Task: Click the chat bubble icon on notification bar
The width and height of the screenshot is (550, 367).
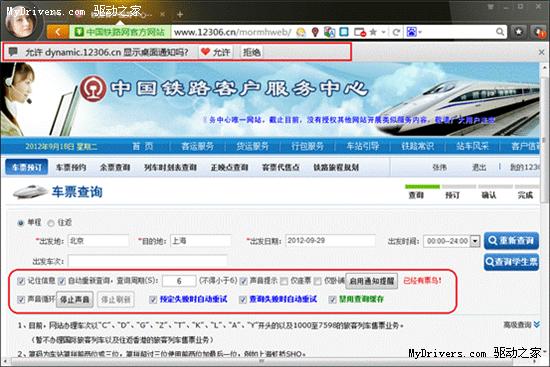Action: (13, 52)
